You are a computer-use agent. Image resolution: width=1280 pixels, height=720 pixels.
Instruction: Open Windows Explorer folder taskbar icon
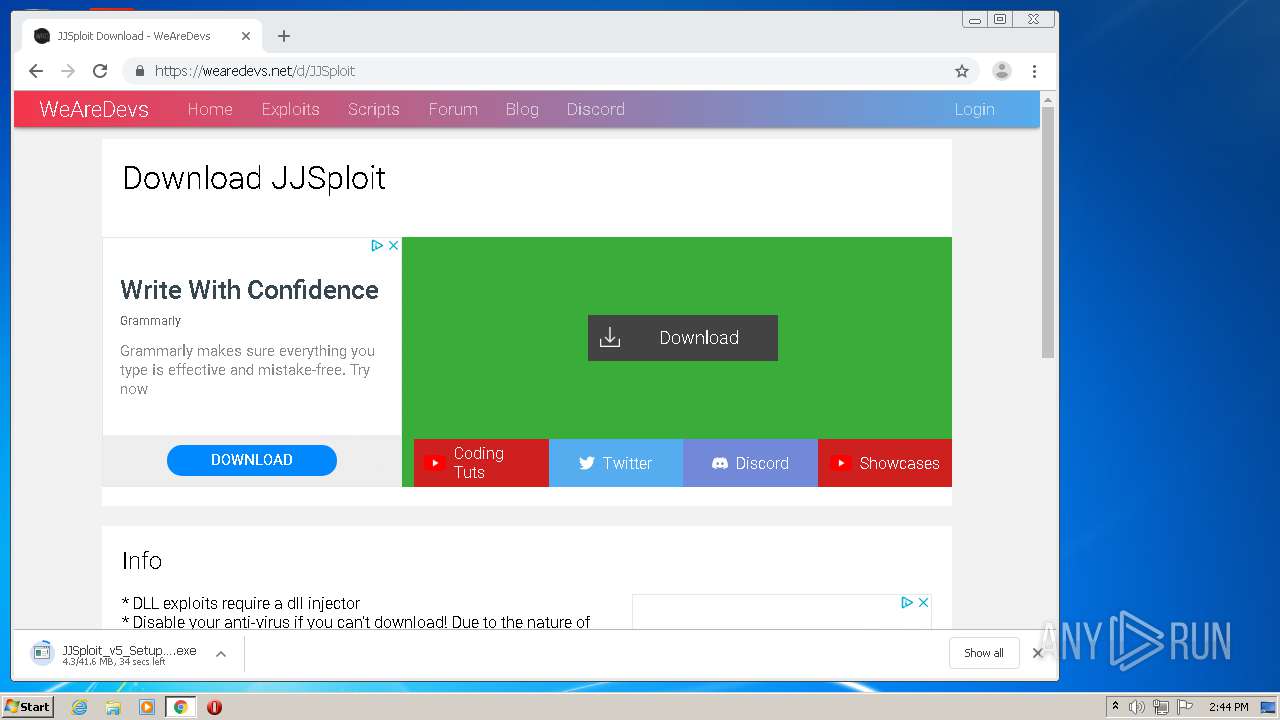pyautogui.click(x=113, y=707)
